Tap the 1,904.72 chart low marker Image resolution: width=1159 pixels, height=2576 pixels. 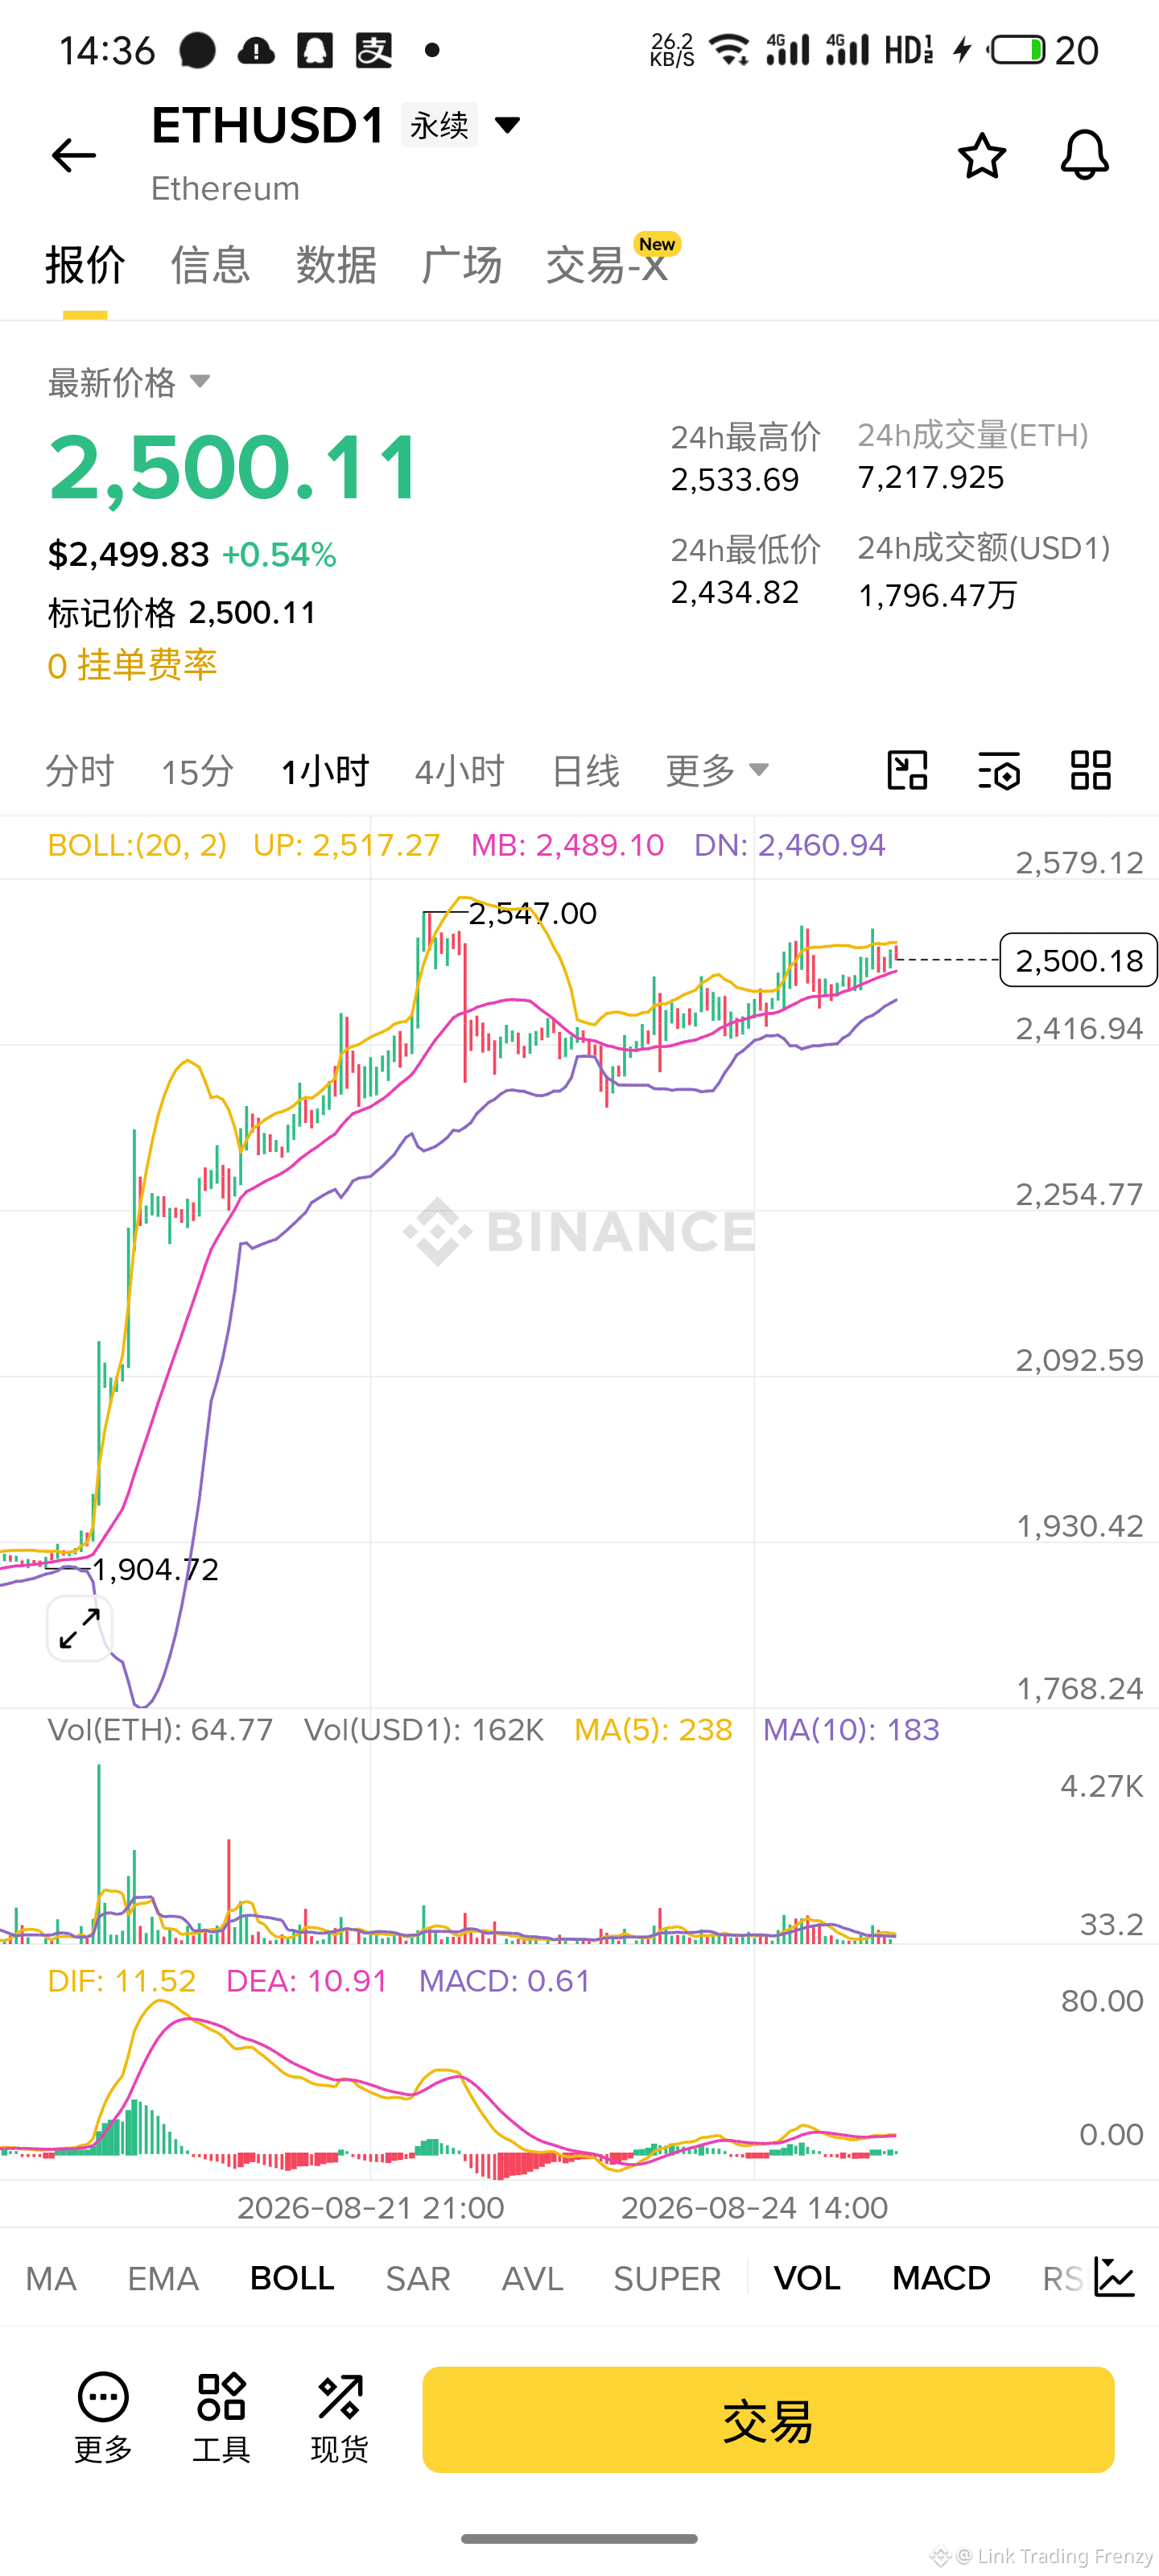click(155, 1569)
